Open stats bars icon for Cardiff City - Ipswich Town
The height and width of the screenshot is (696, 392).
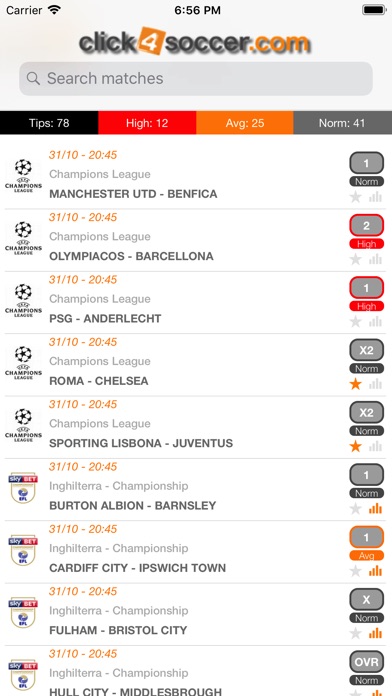pos(376,571)
